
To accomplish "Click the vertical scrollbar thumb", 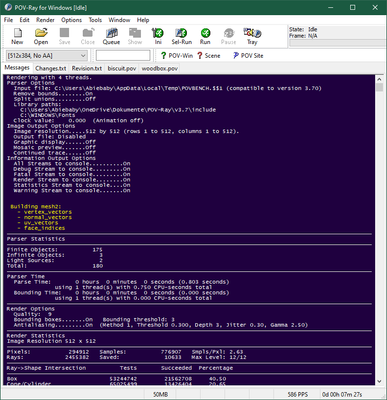I will pyautogui.click(x=379, y=87).
